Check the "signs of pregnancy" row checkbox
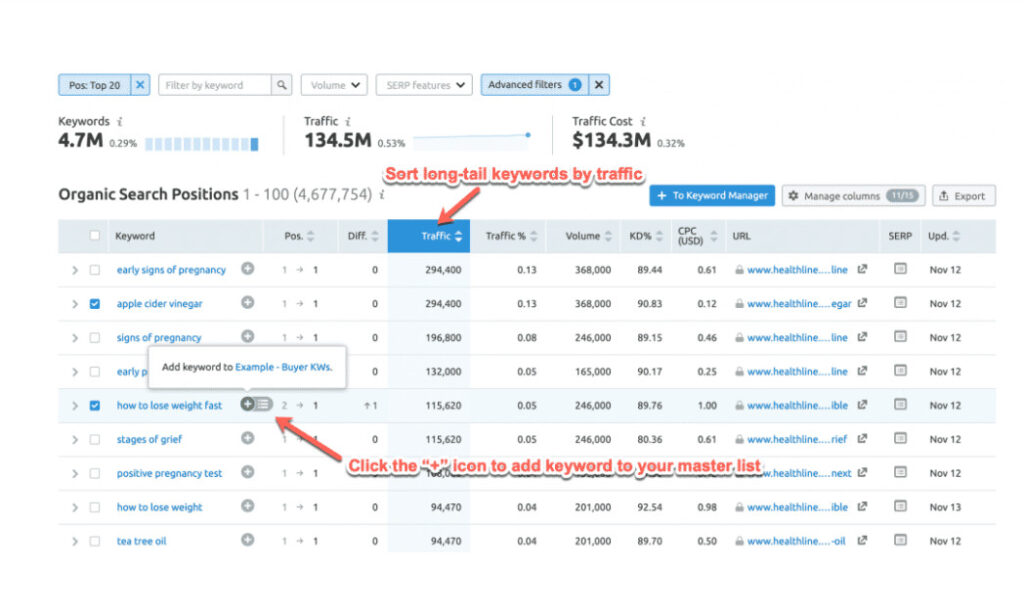The image size is (1024, 611). coord(95,338)
